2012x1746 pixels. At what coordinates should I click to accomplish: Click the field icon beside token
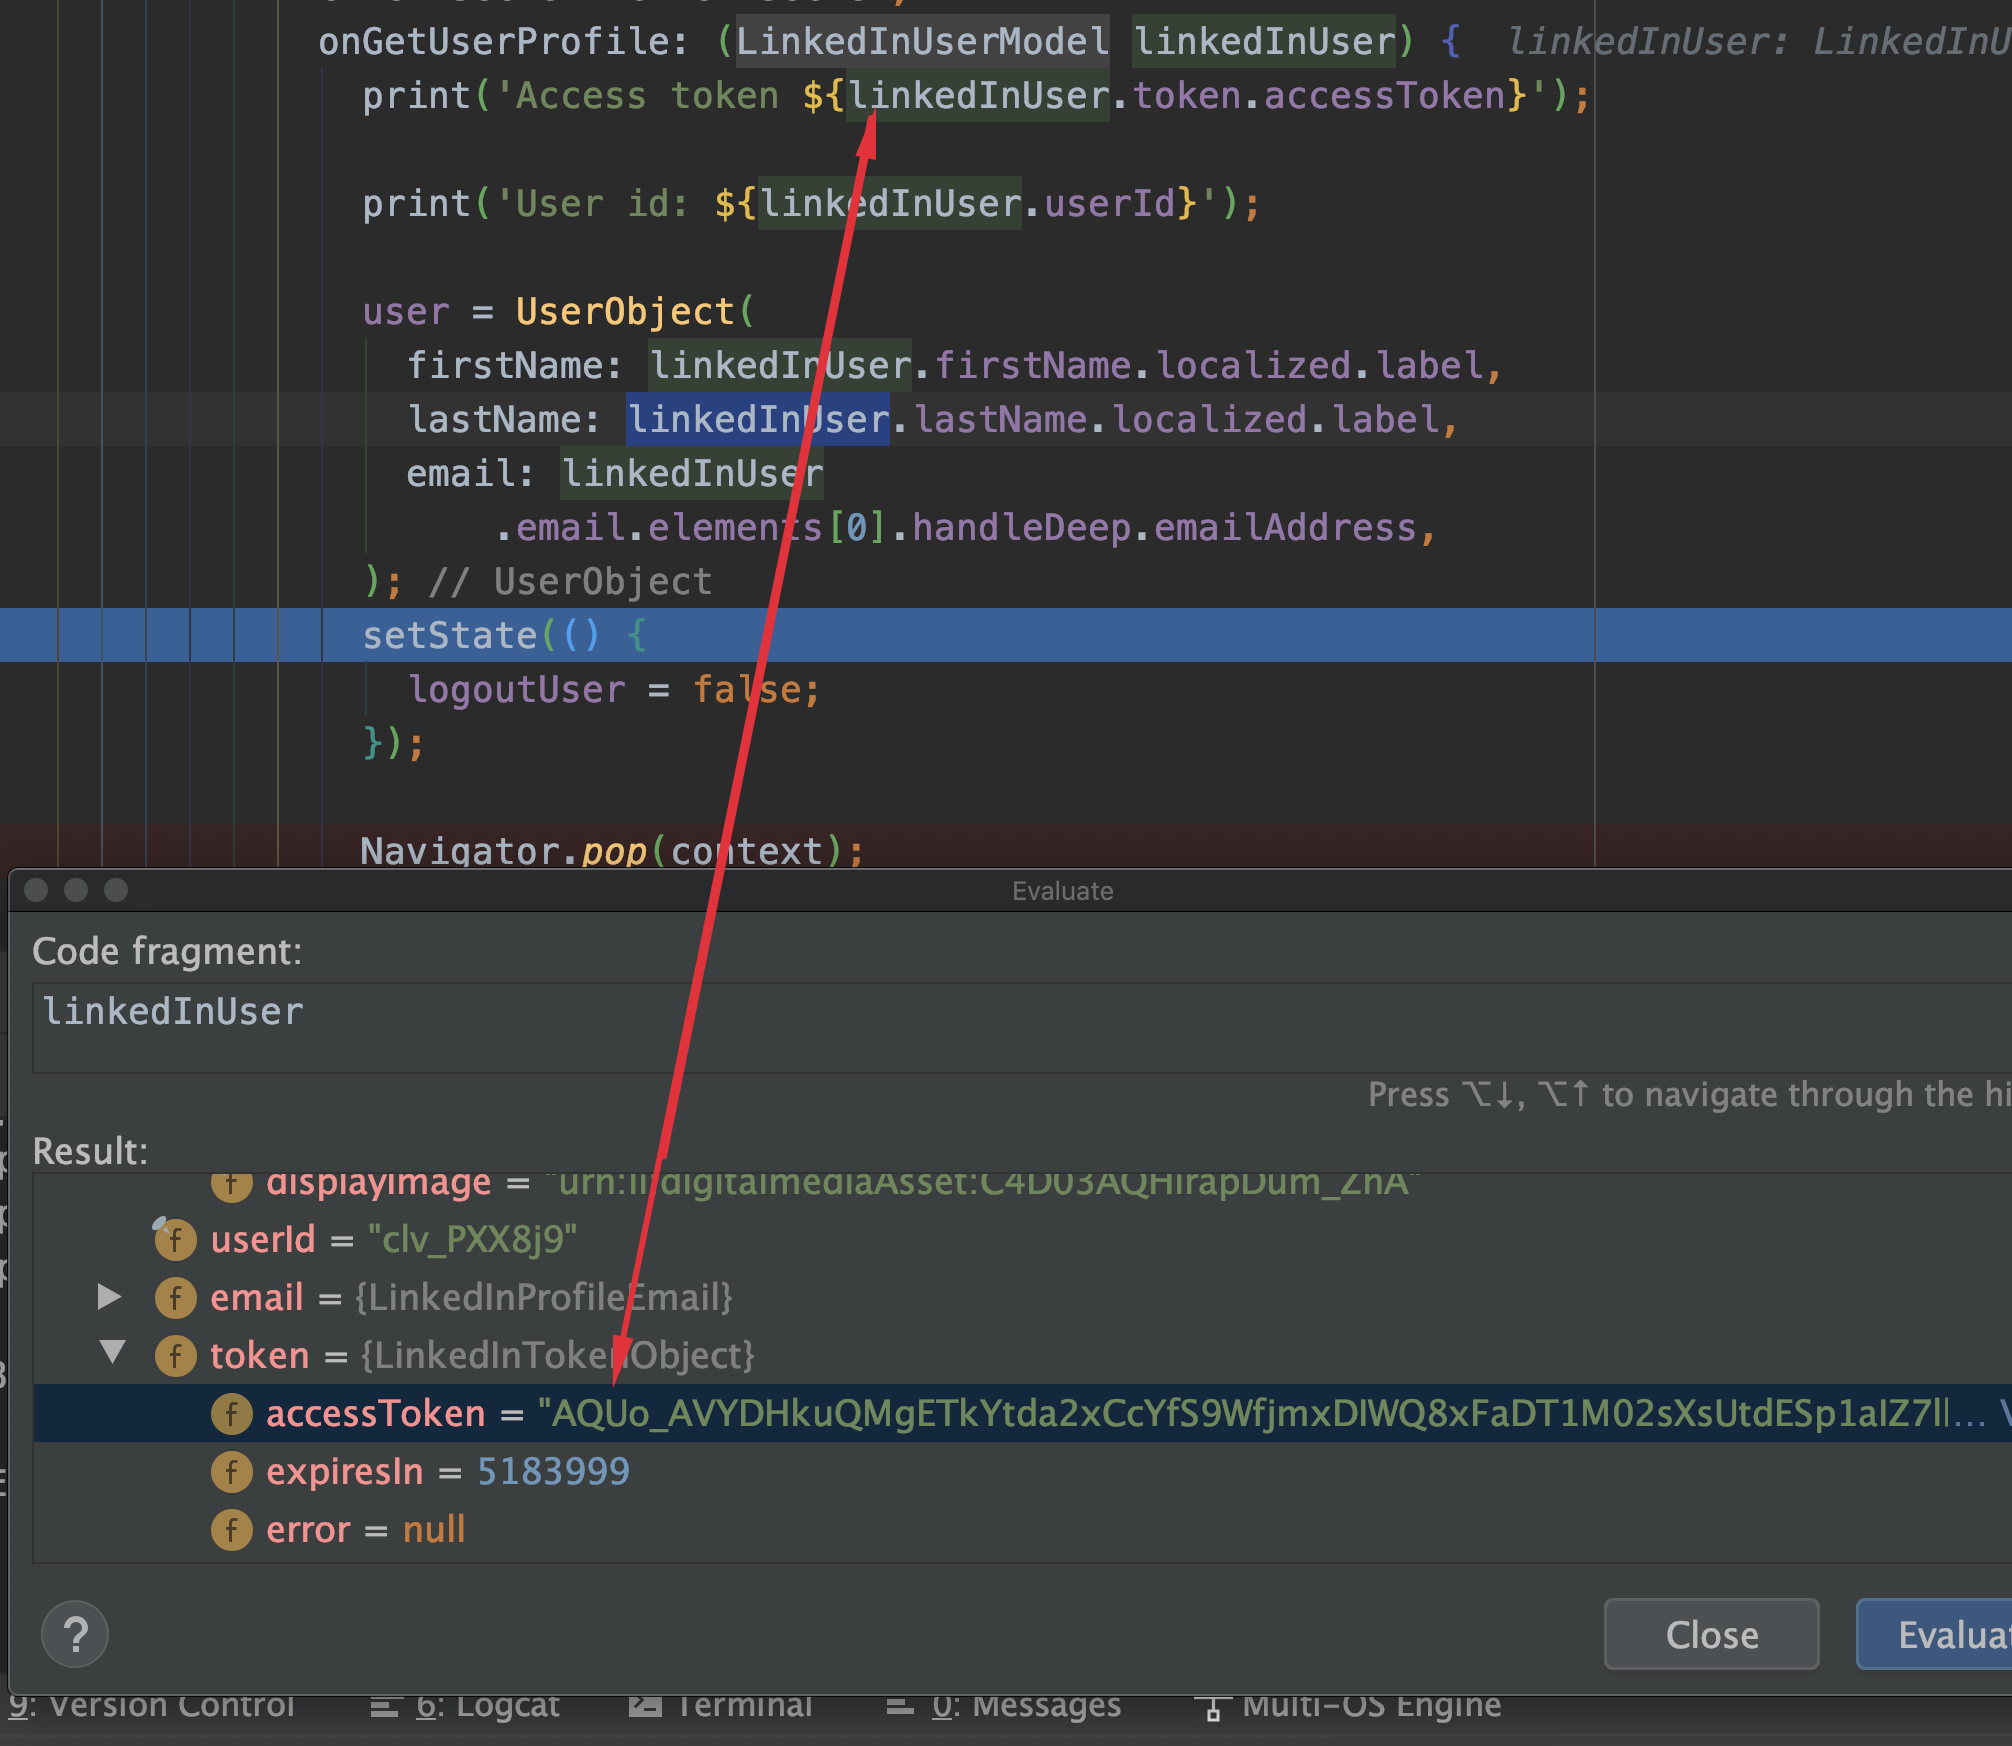click(x=175, y=1356)
